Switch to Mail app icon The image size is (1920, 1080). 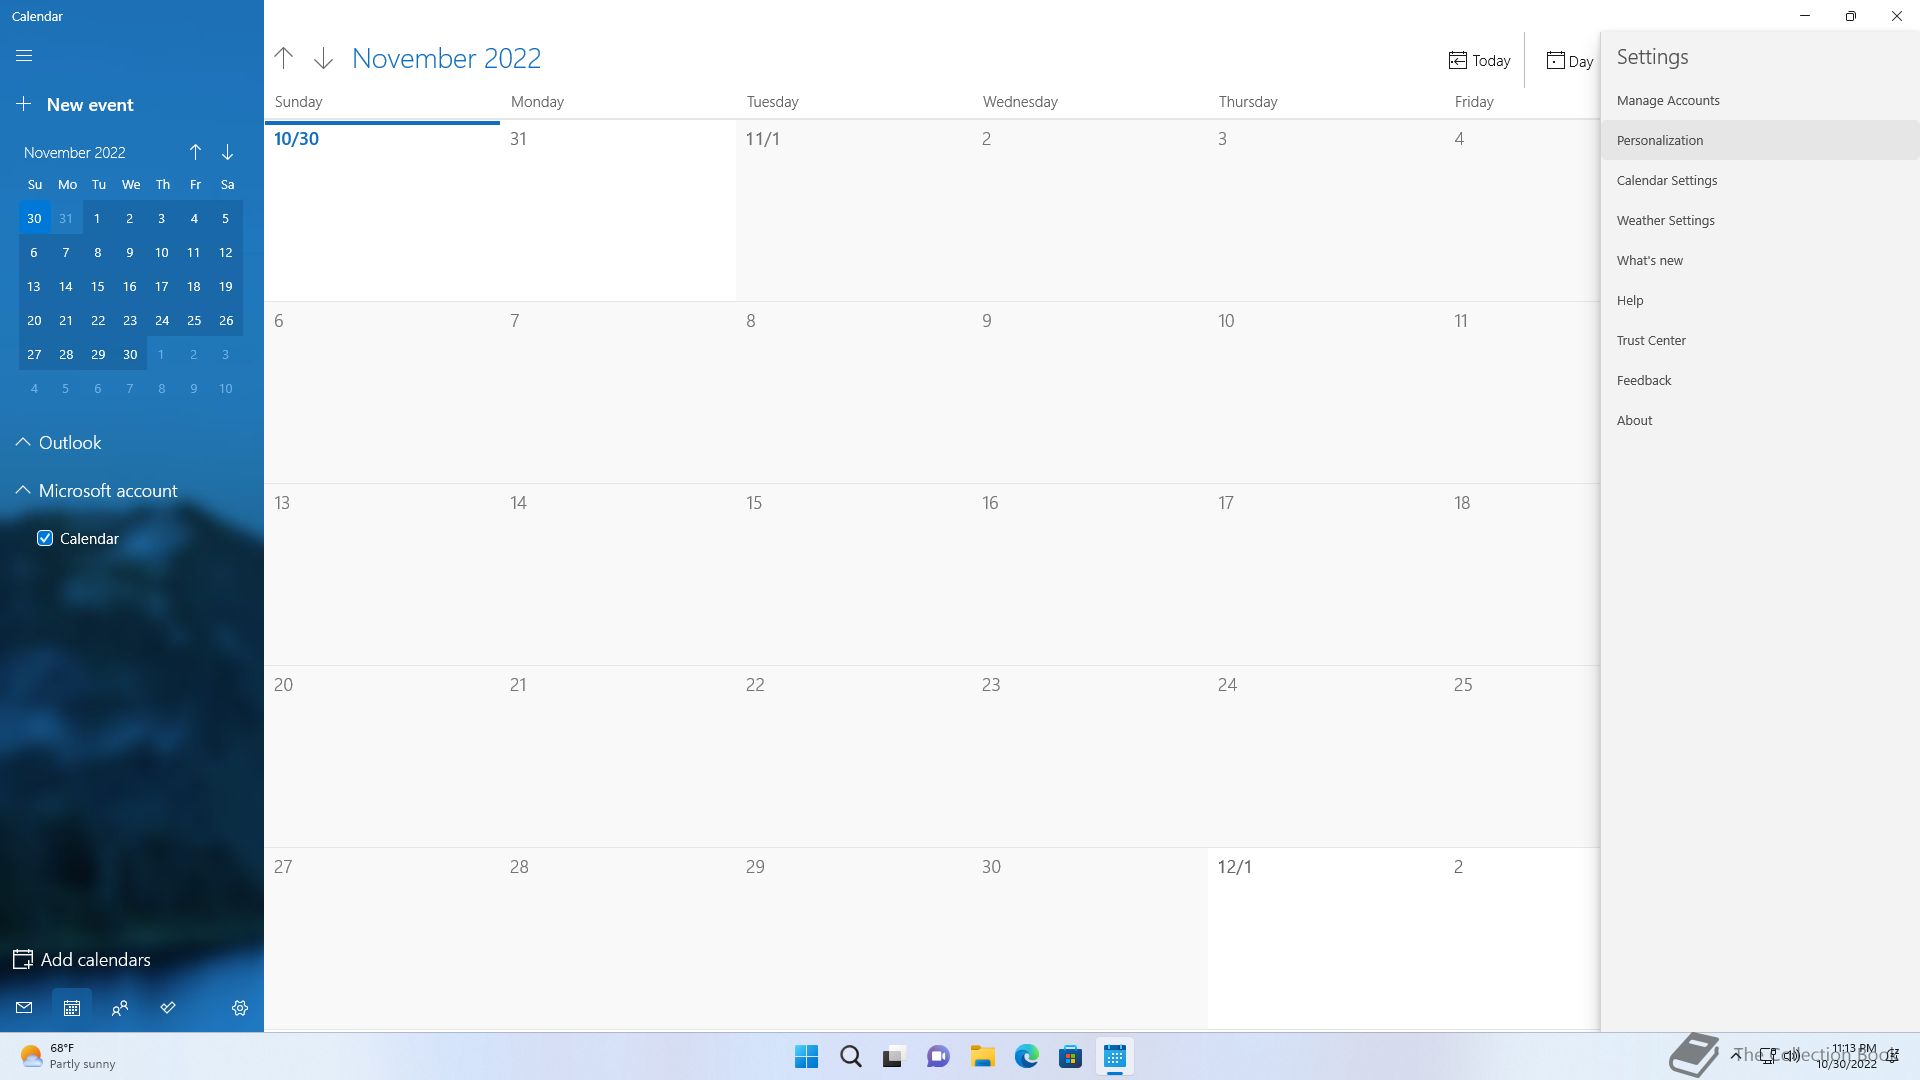[x=24, y=1008]
